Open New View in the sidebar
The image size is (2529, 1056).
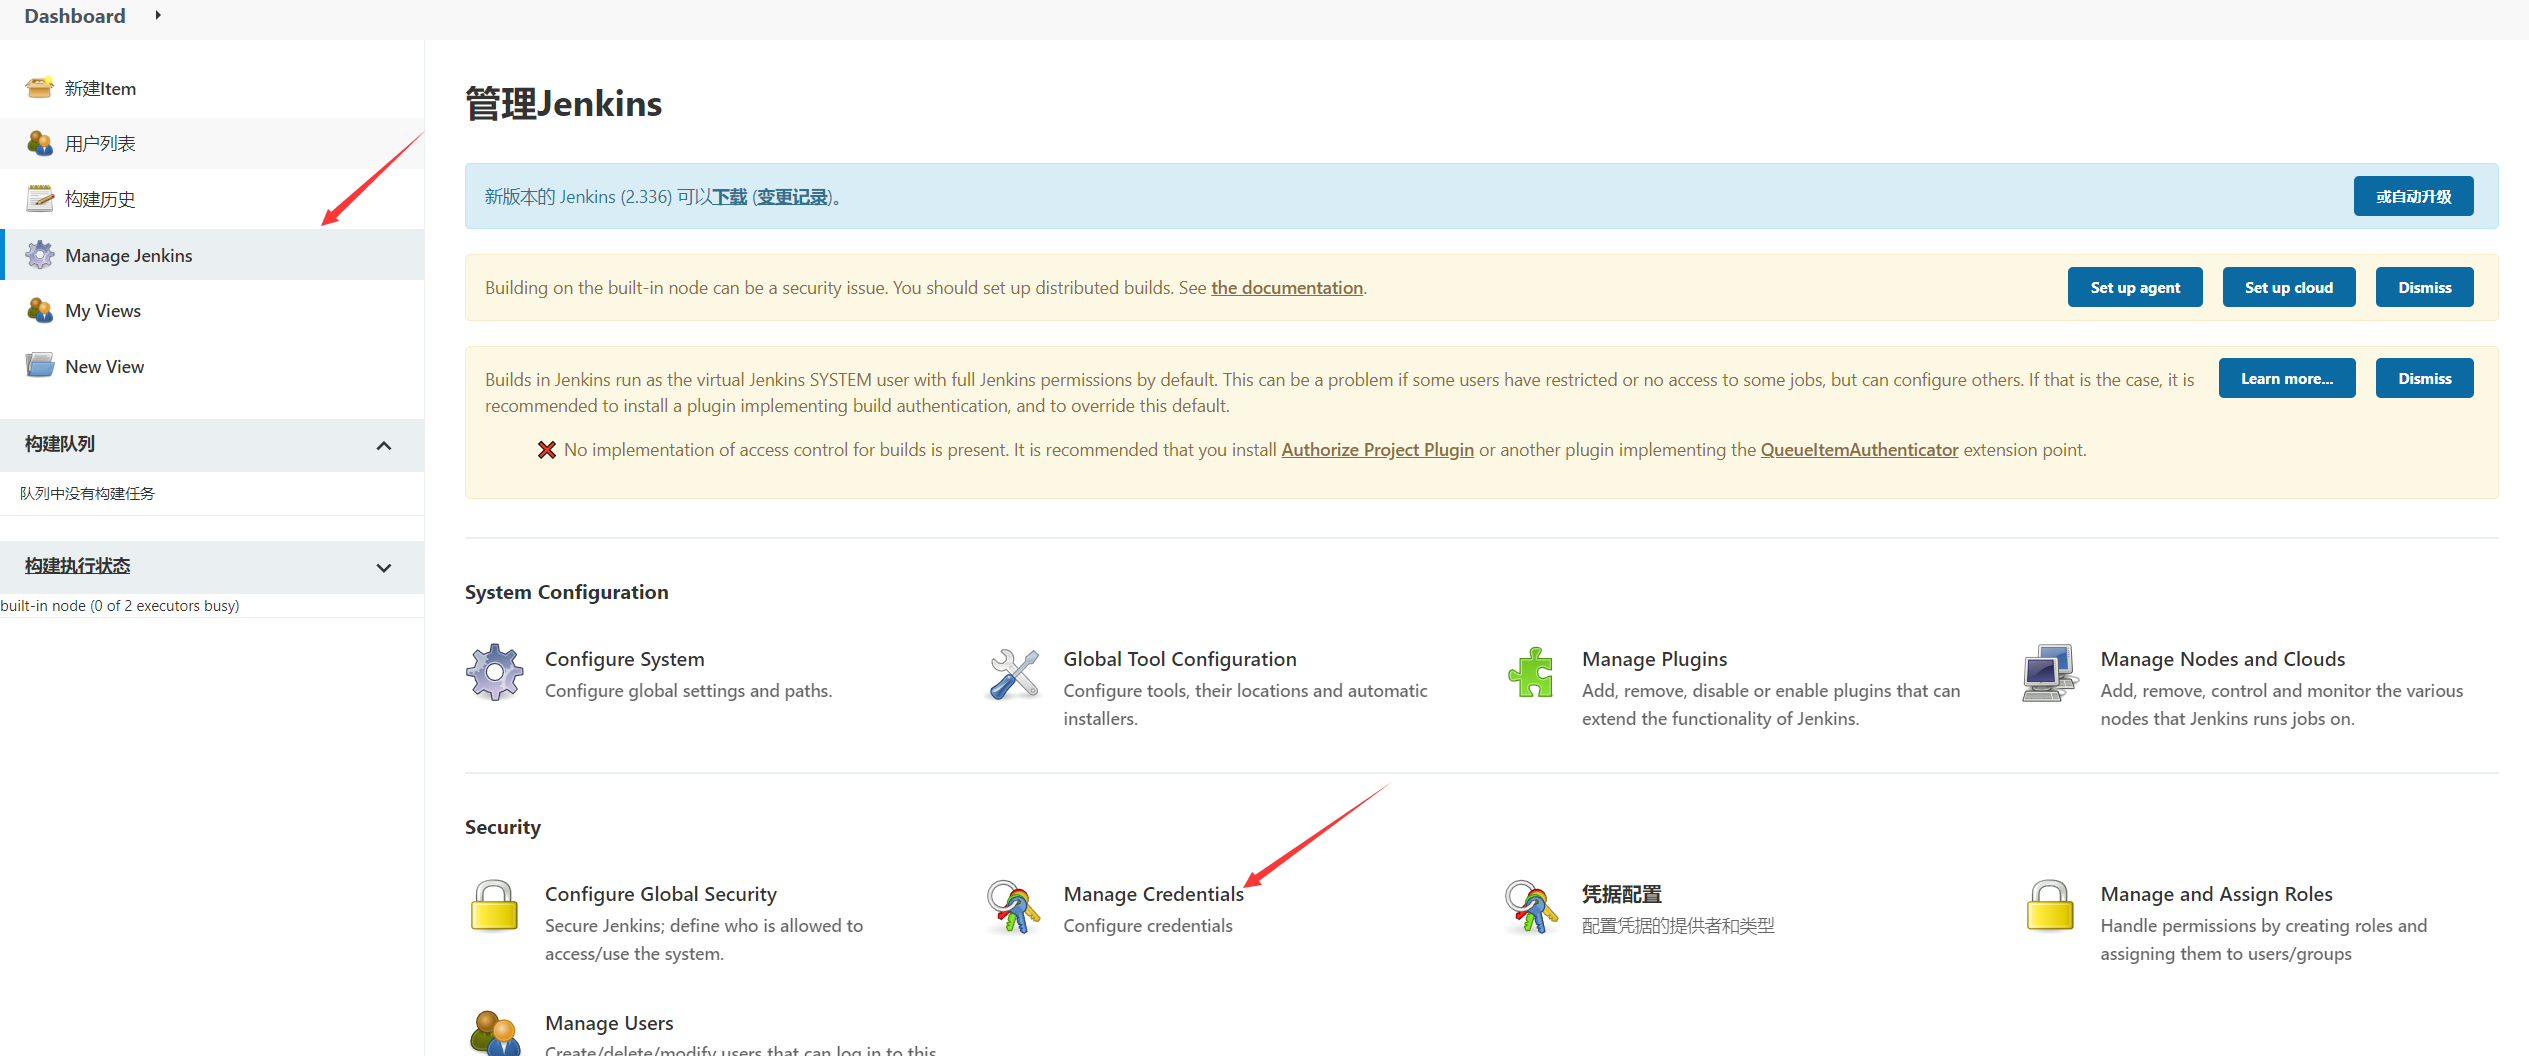(104, 366)
